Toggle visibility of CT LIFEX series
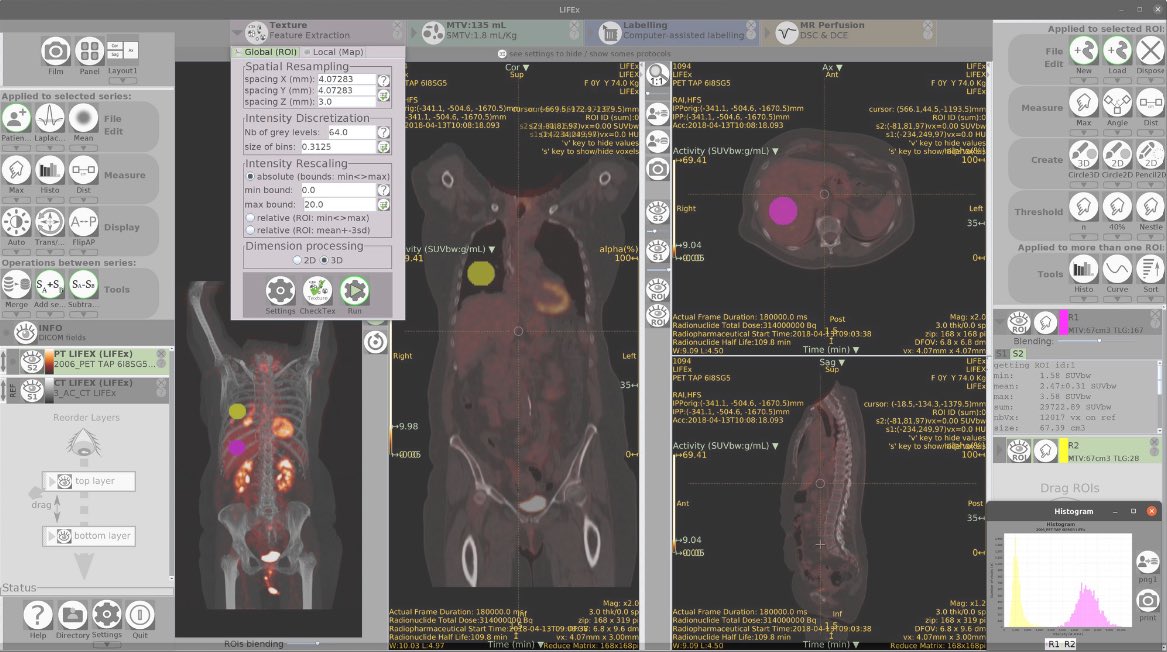This screenshot has width=1167, height=652. tap(32, 390)
